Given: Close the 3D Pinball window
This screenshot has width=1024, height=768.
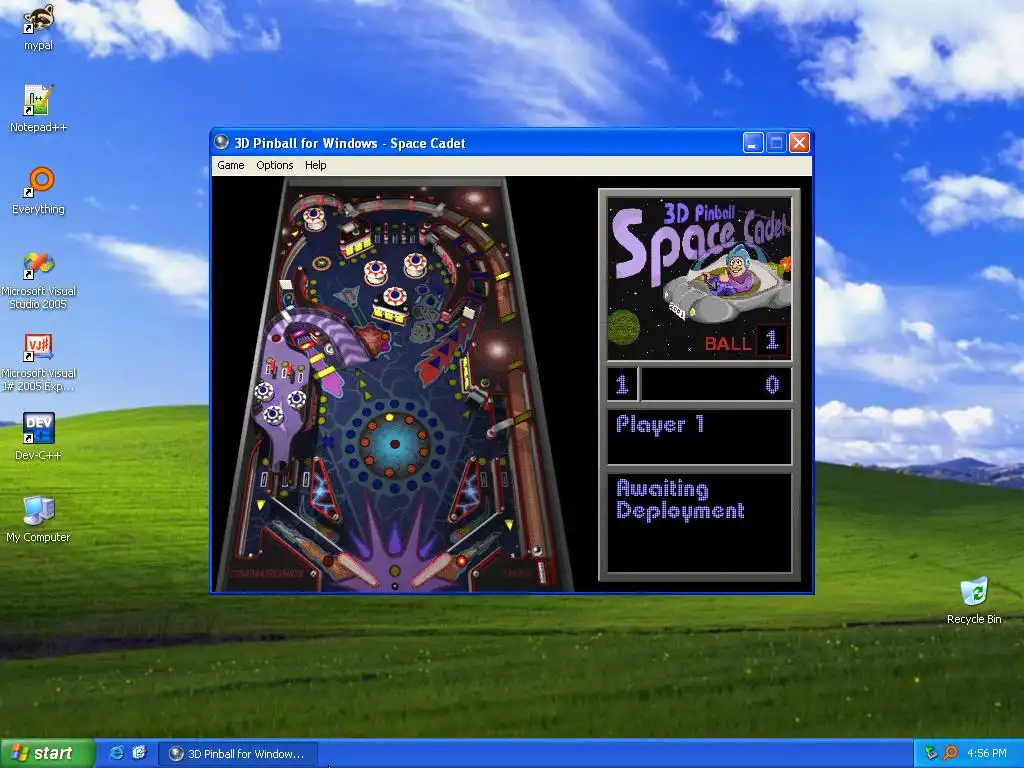Looking at the screenshot, I should (x=799, y=142).
